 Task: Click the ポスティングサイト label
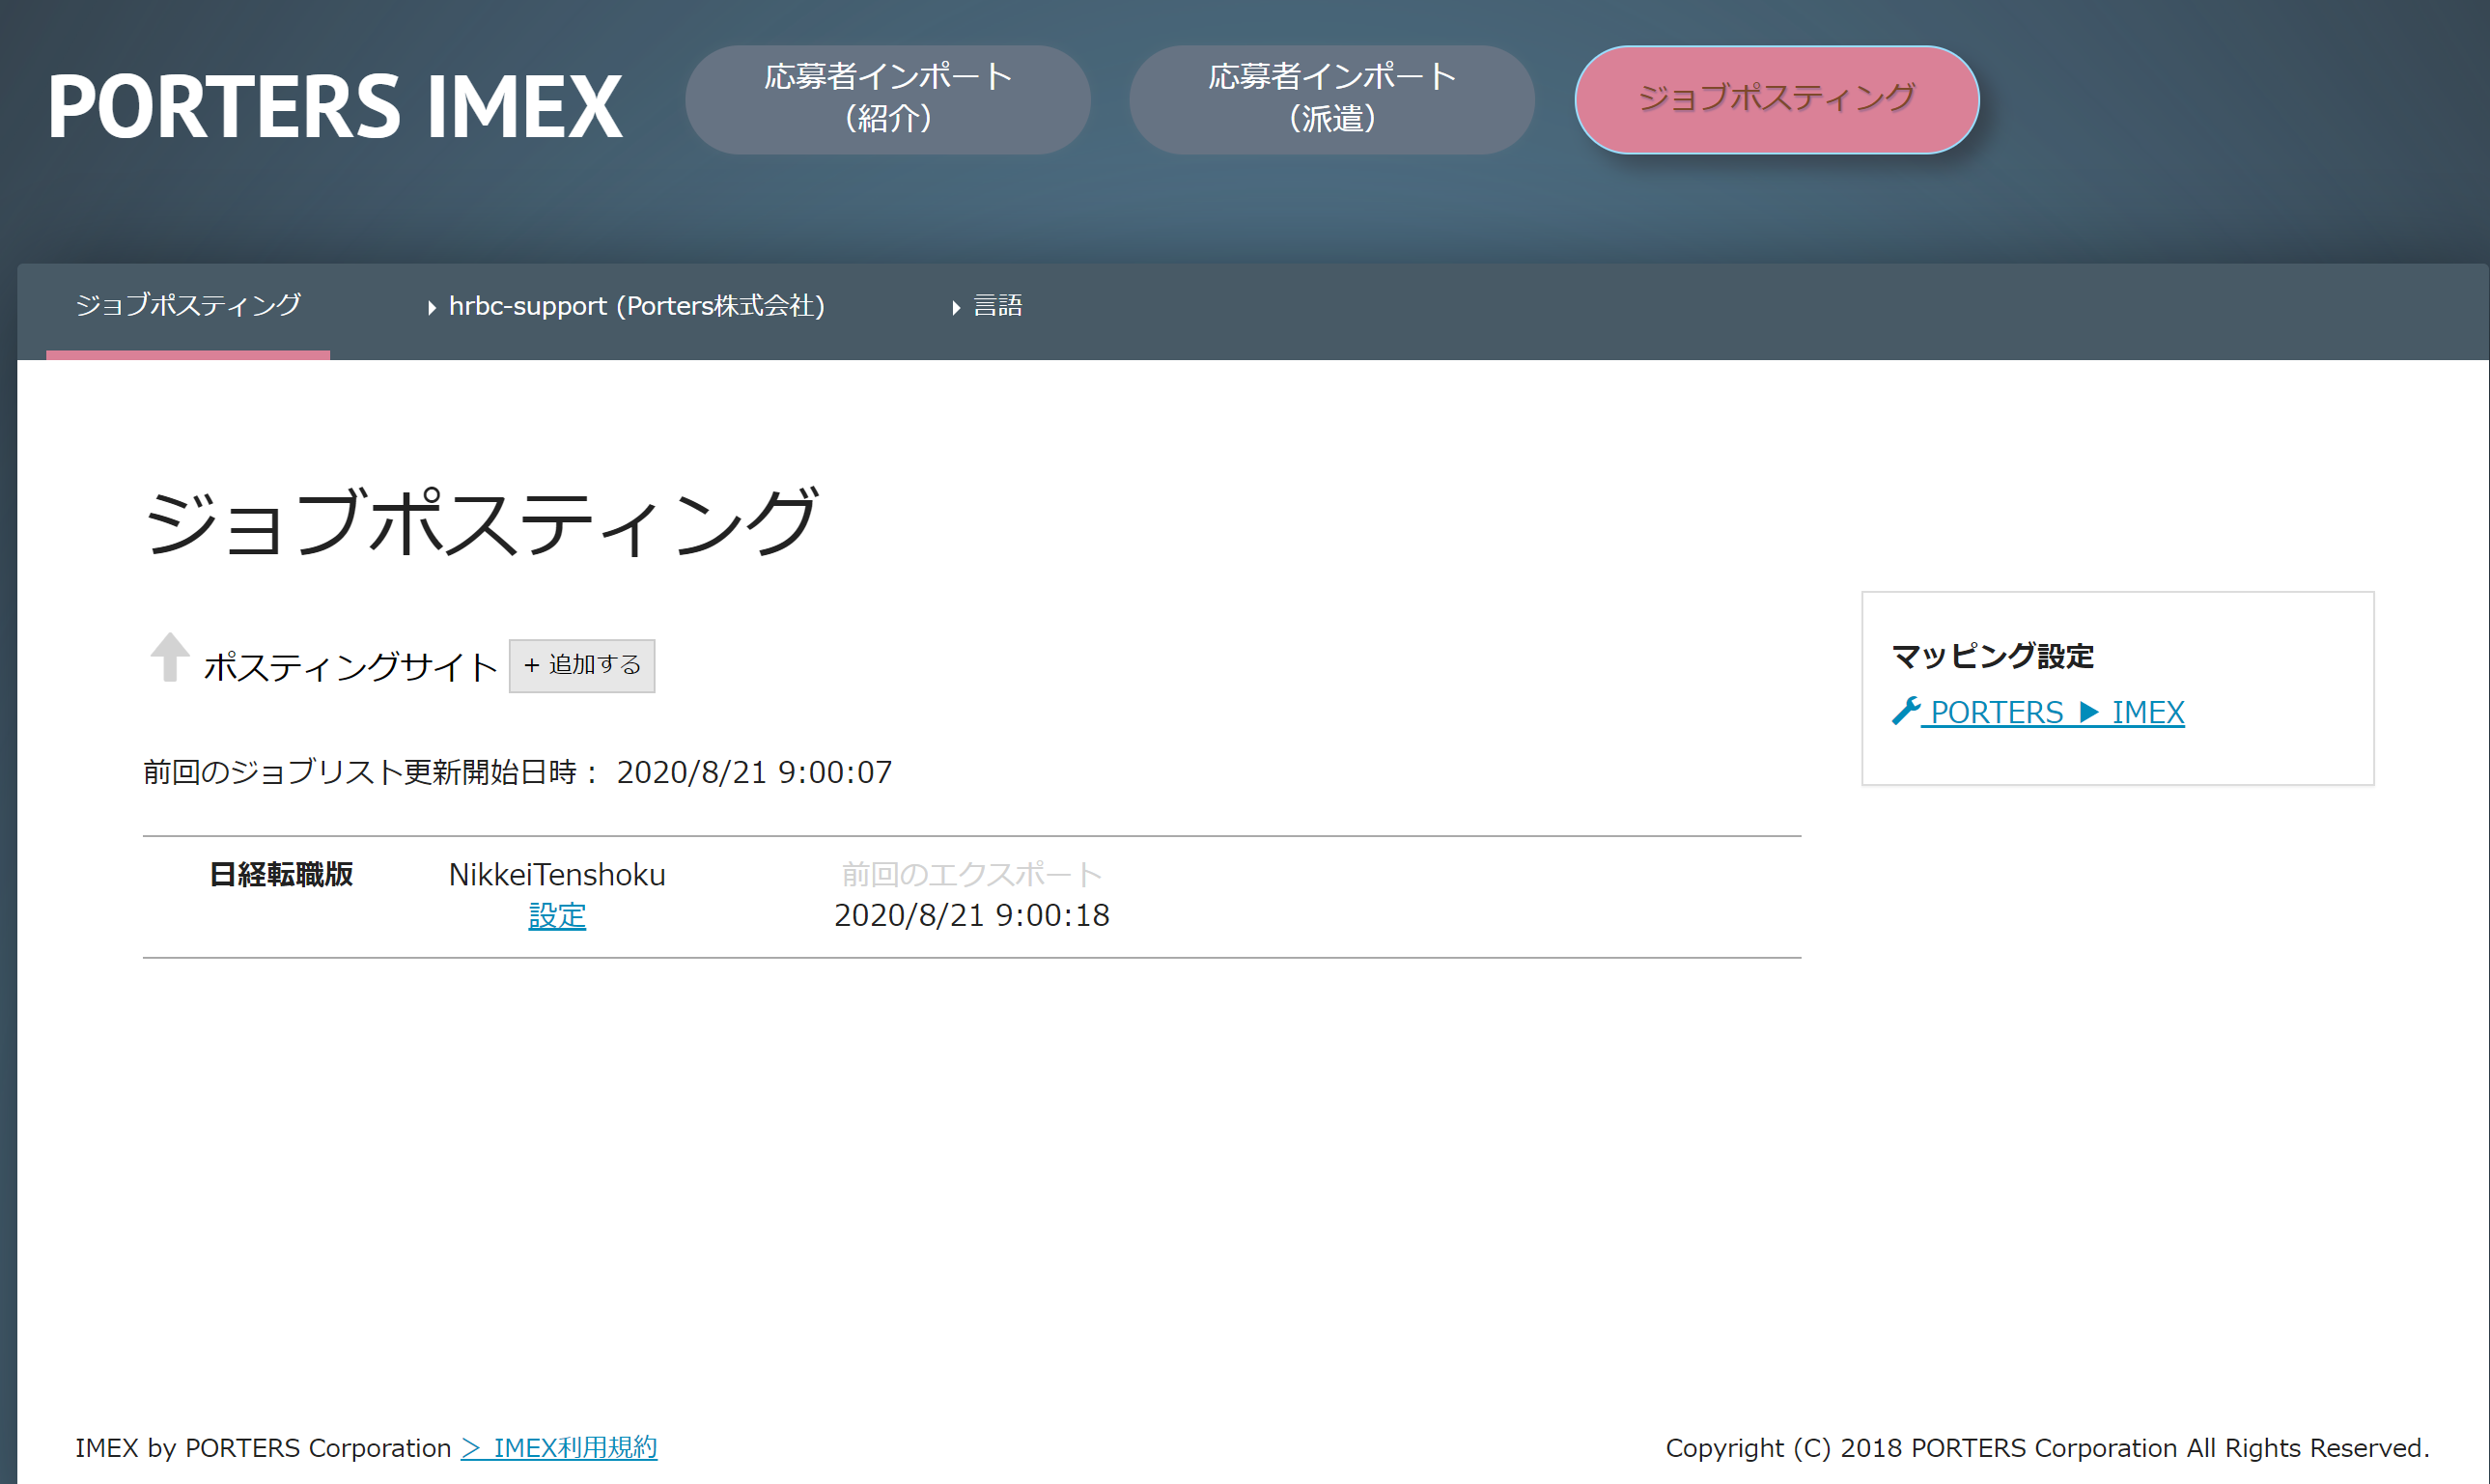350,667
